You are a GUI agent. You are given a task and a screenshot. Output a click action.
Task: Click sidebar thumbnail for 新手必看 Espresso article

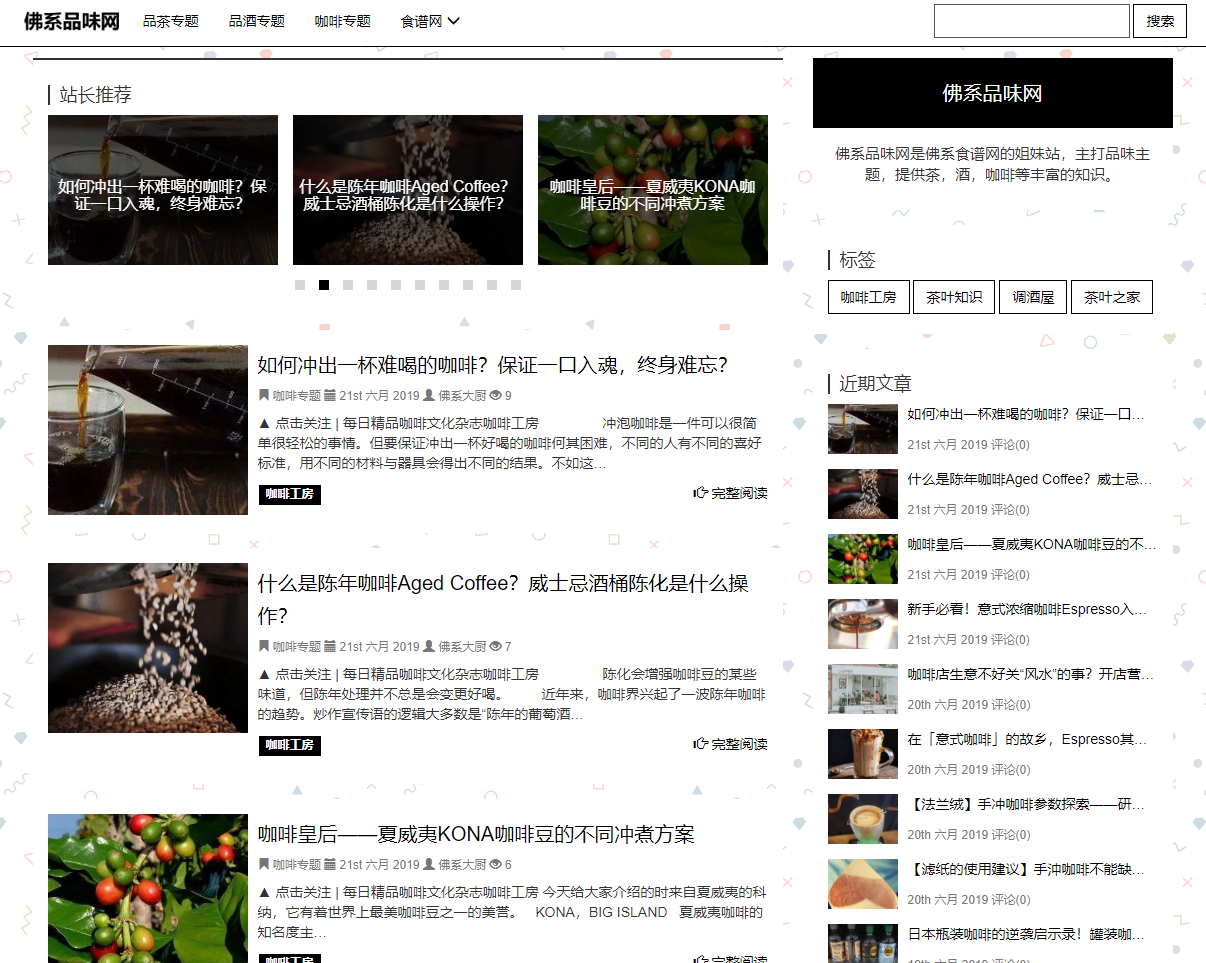(863, 624)
